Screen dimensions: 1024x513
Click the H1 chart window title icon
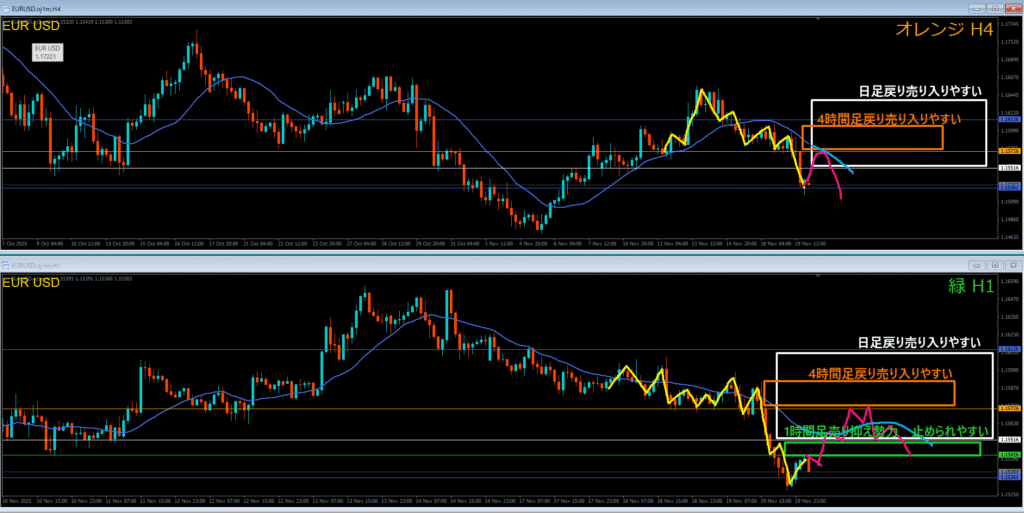tap(5, 266)
